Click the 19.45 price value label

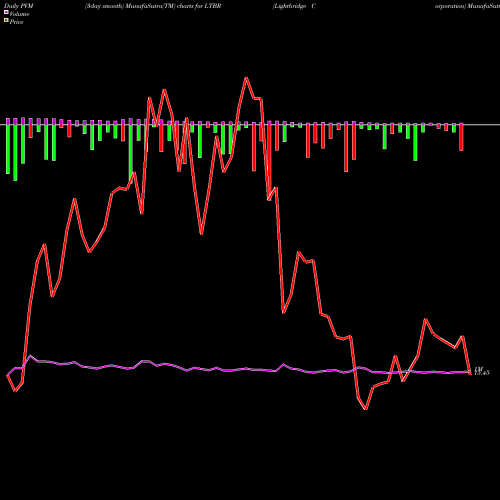[x=482, y=373]
